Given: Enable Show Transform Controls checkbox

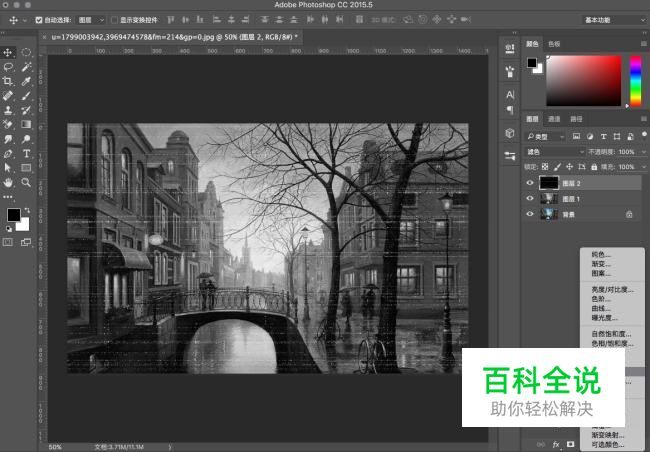Looking at the screenshot, I should (x=114, y=20).
